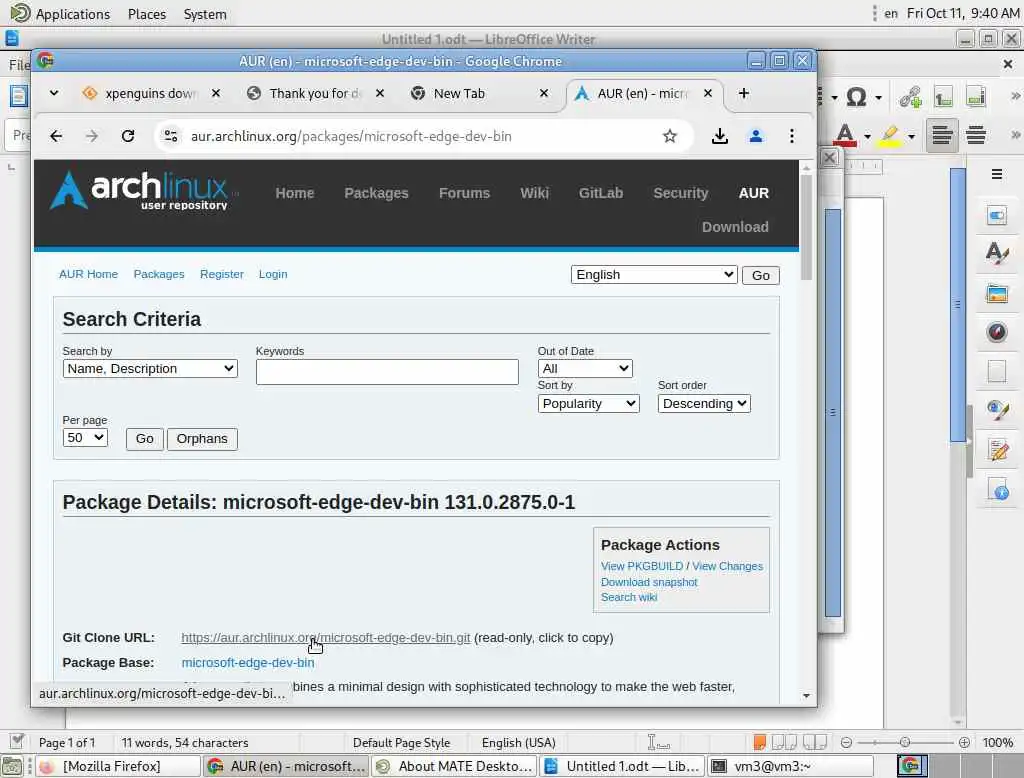Image resolution: width=1024 pixels, height=778 pixels.
Task: Open microsoft-edge-dev-bin package base link
Action: [248, 662]
